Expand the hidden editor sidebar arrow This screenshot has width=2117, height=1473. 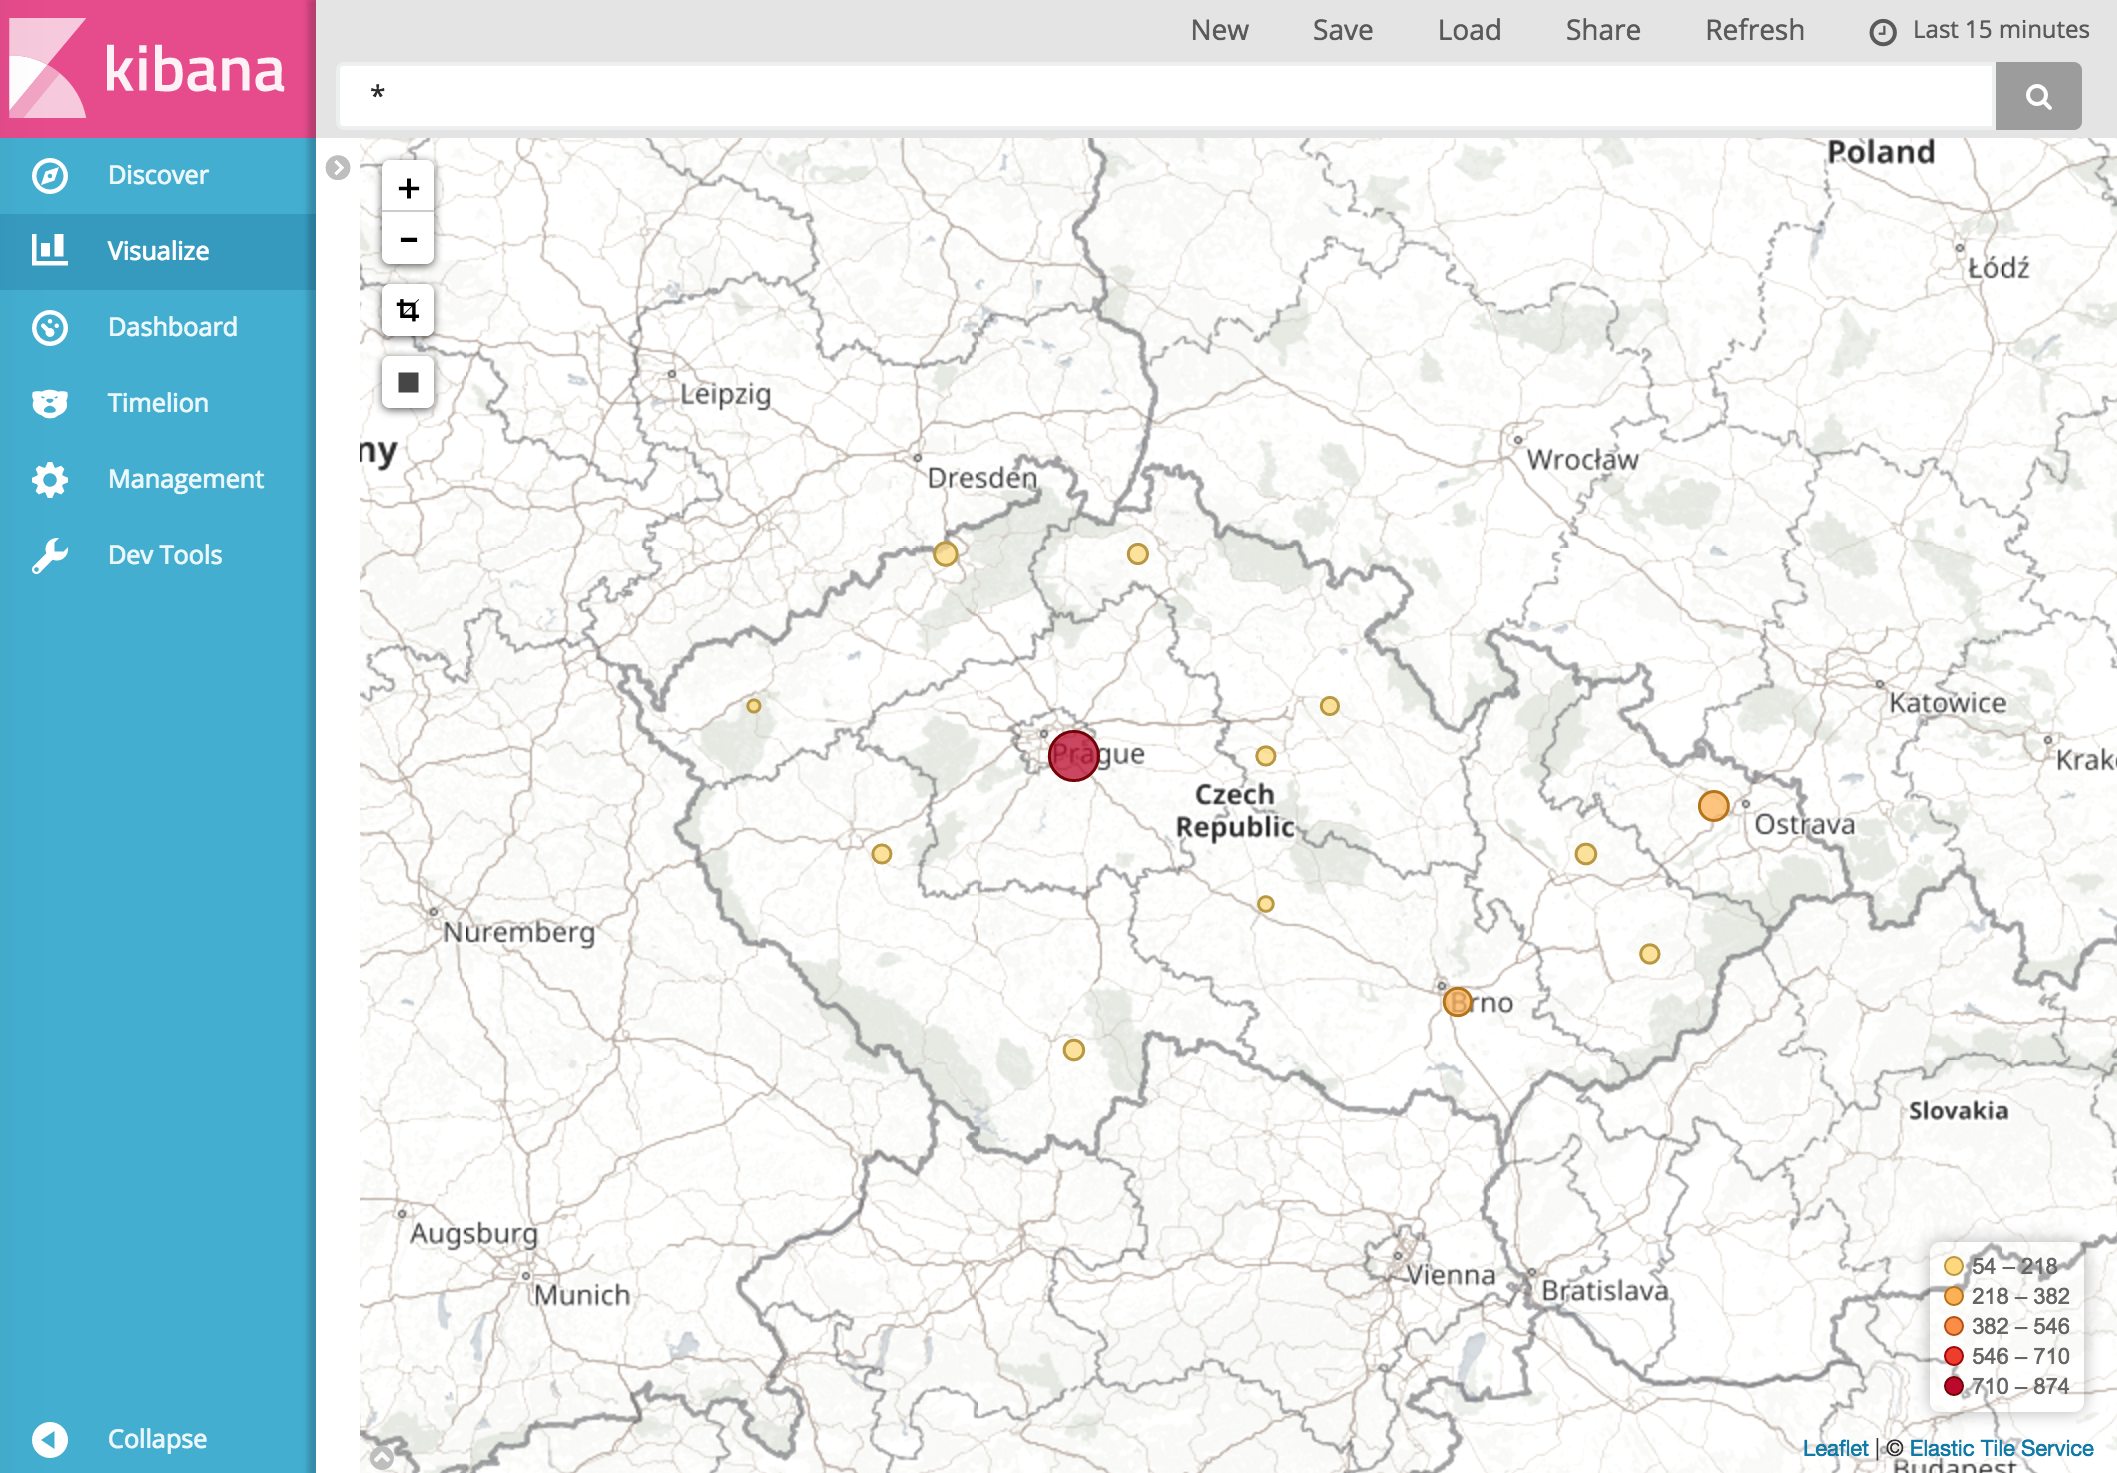(338, 168)
